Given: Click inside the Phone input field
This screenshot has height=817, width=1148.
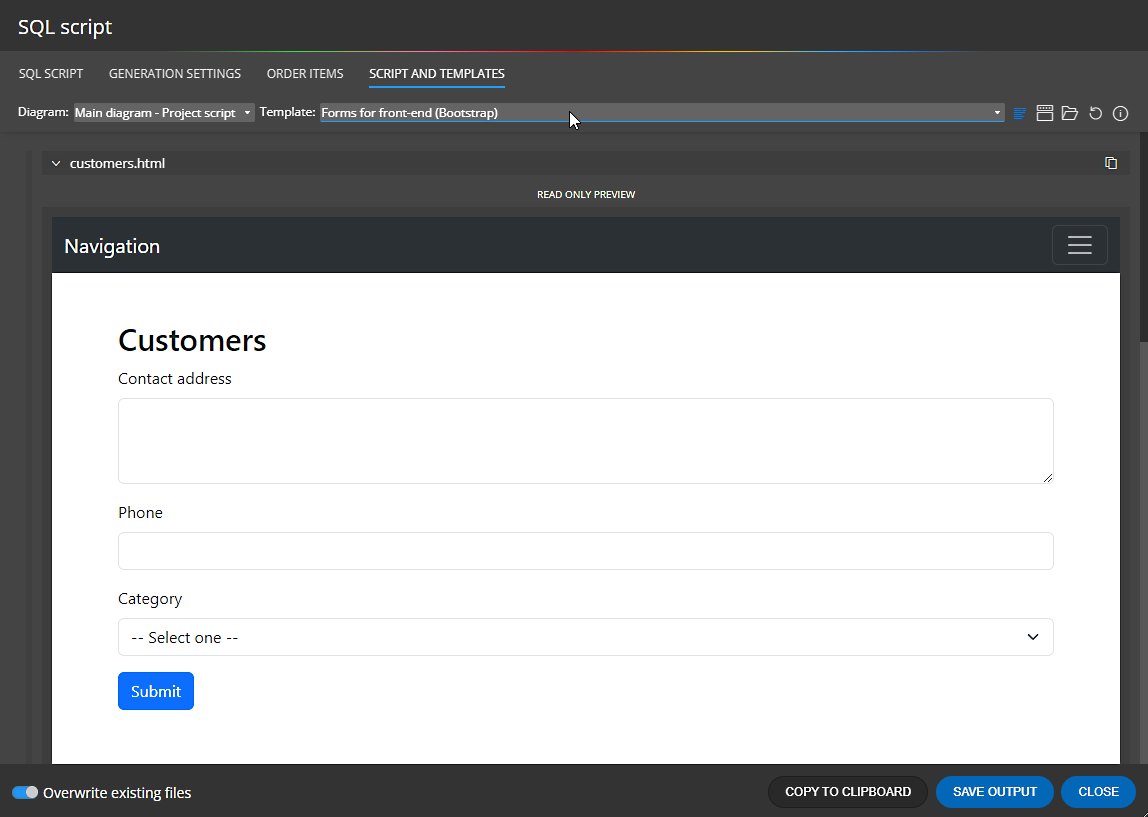Looking at the screenshot, I should (x=585, y=551).
